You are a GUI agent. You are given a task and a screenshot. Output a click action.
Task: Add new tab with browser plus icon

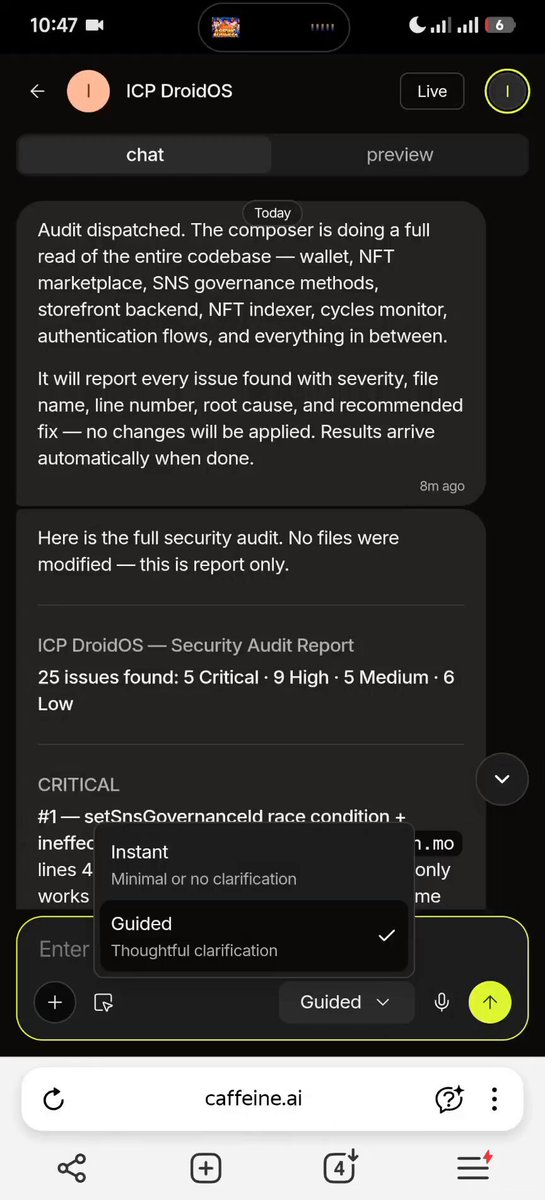[x=205, y=1167]
